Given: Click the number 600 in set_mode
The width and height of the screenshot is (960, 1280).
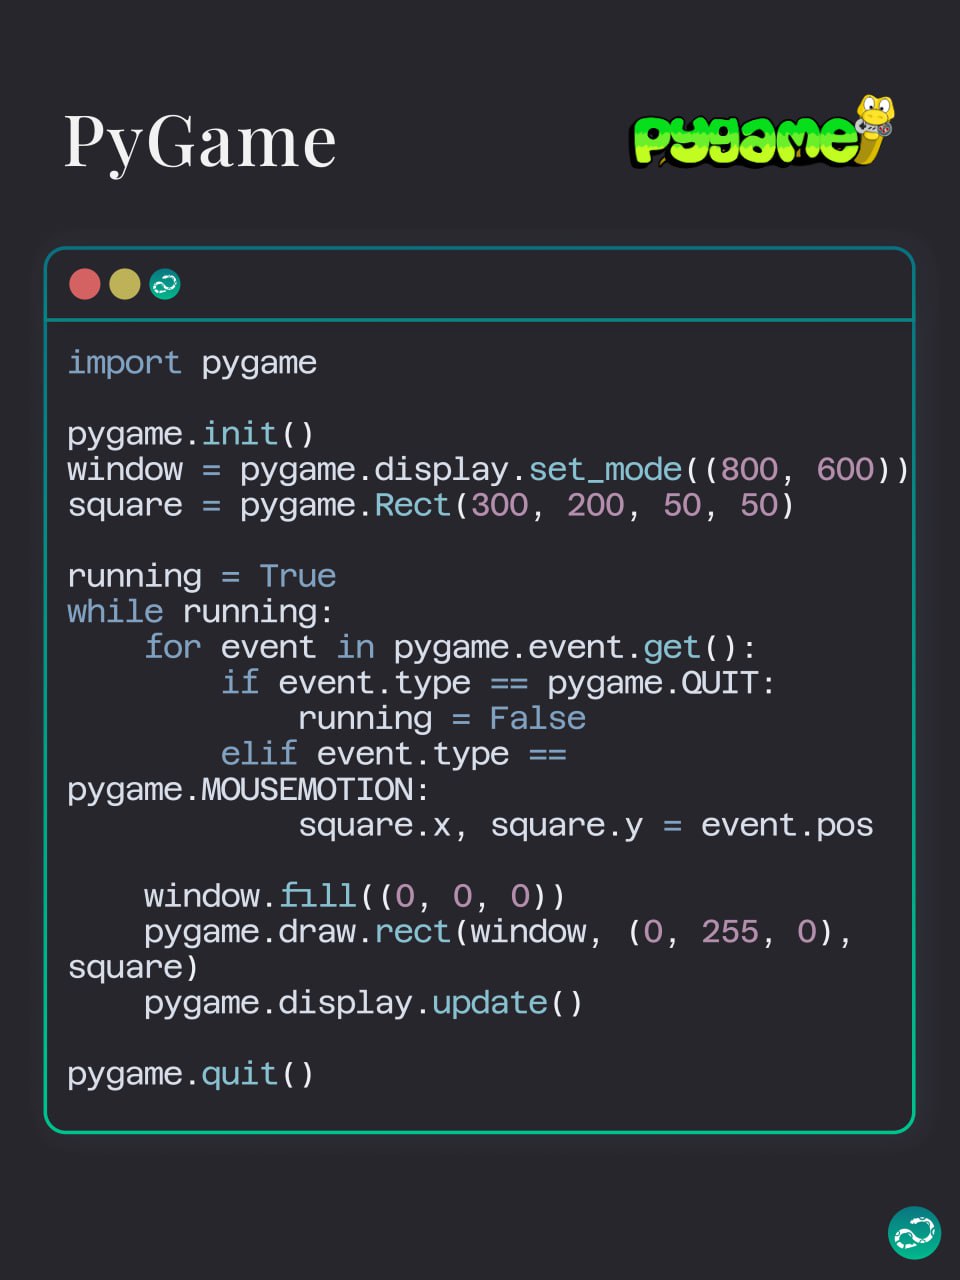Looking at the screenshot, I should tap(845, 469).
